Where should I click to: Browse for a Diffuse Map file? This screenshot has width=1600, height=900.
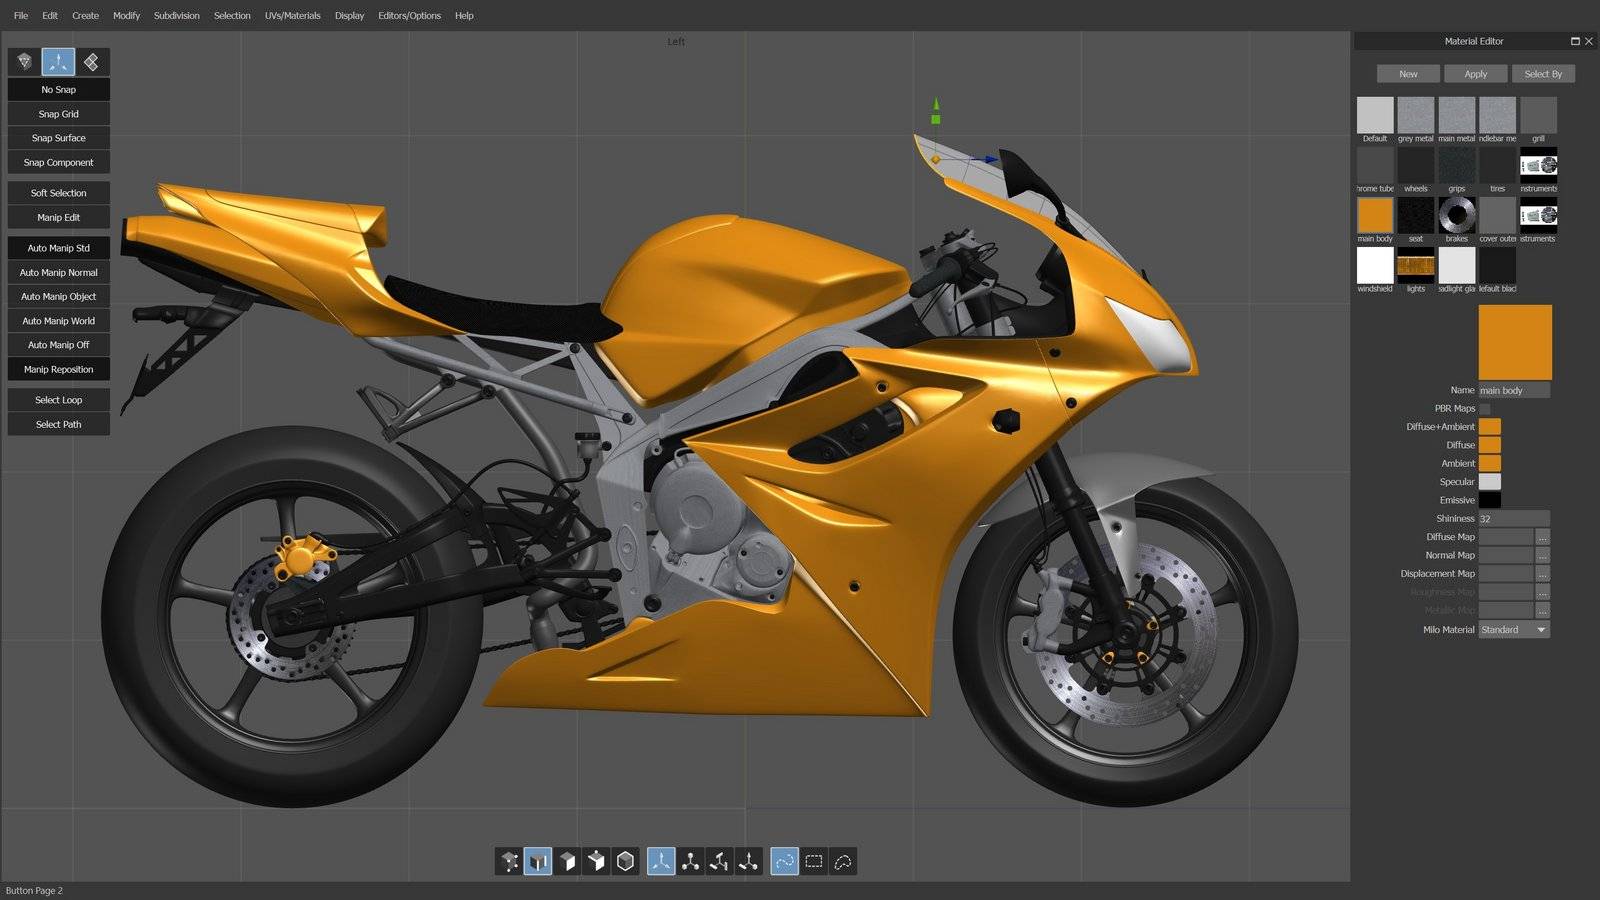pyautogui.click(x=1542, y=538)
